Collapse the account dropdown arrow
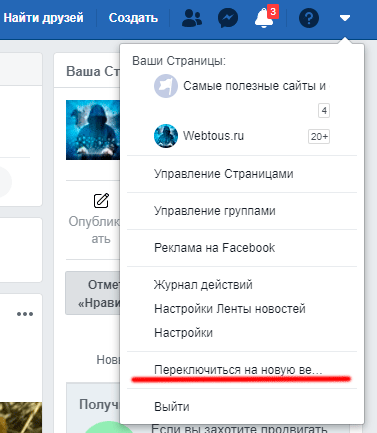Screen dimensions: 377x433 coord(345,18)
